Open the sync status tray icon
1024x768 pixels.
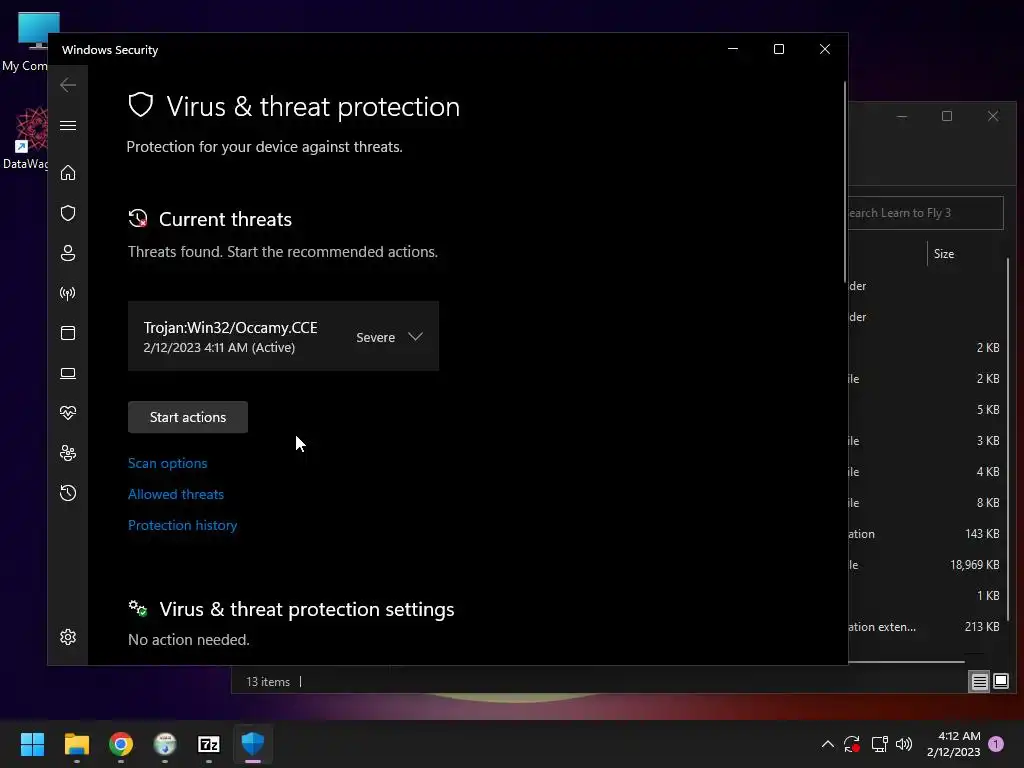click(x=852, y=744)
